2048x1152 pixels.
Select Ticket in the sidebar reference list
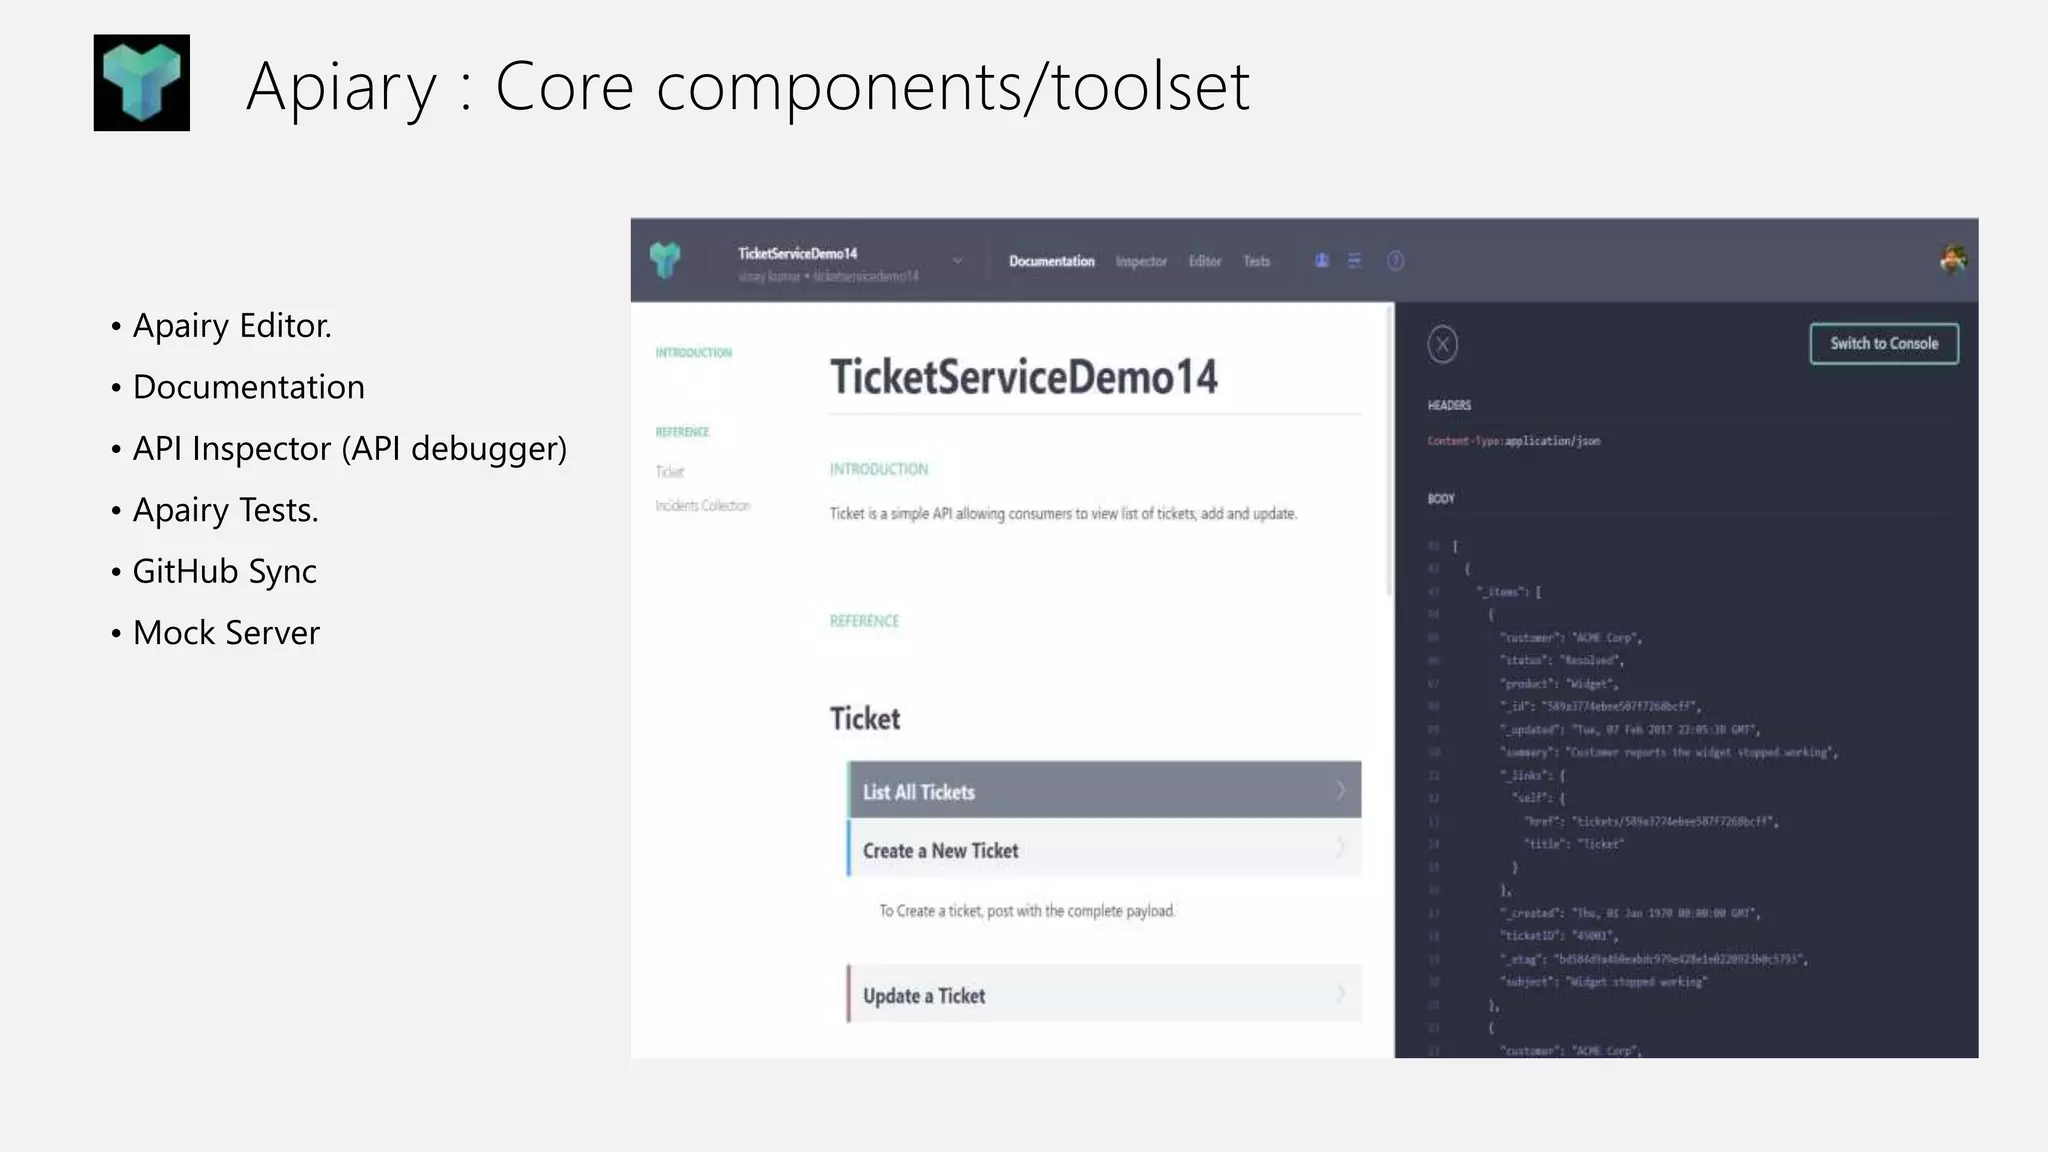tap(669, 472)
